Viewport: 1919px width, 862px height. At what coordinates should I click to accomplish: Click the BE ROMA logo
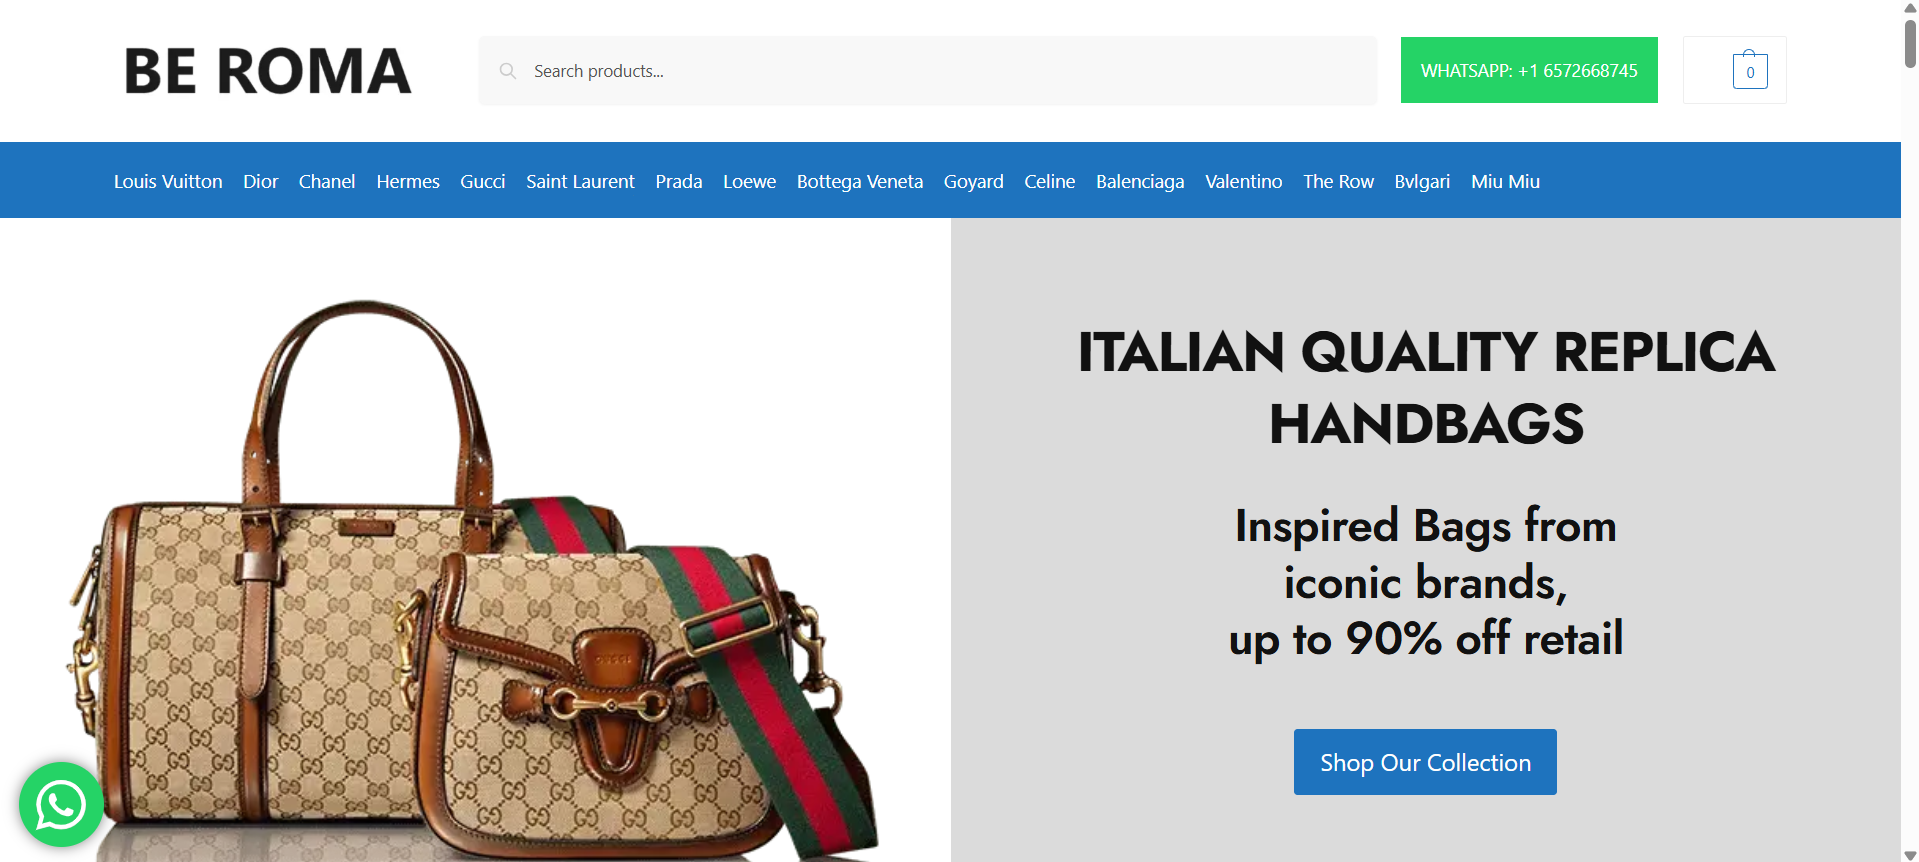(267, 71)
